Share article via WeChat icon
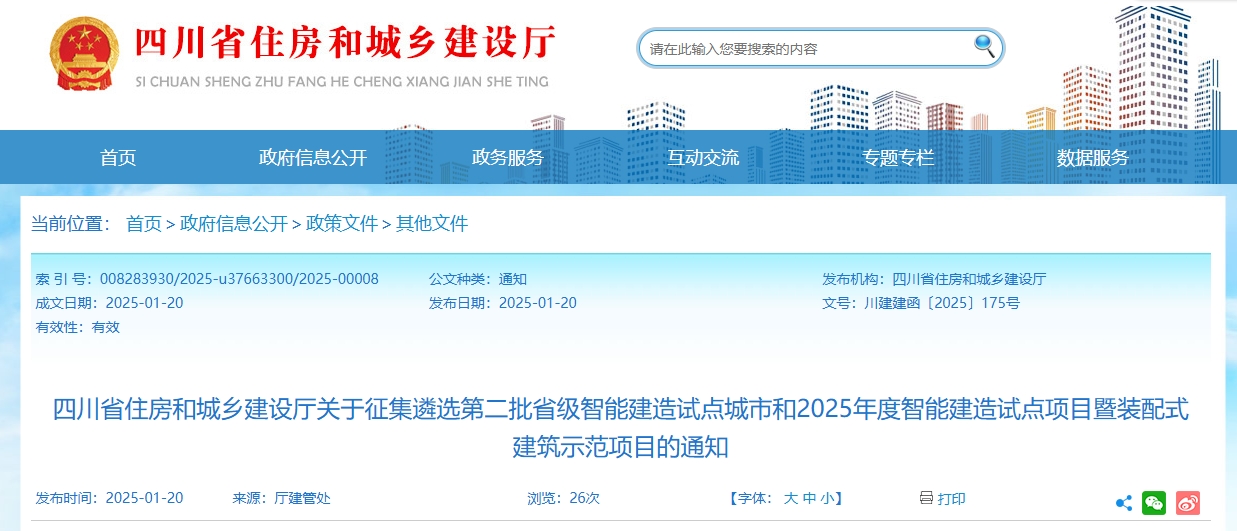The image size is (1237, 531). 1154,503
